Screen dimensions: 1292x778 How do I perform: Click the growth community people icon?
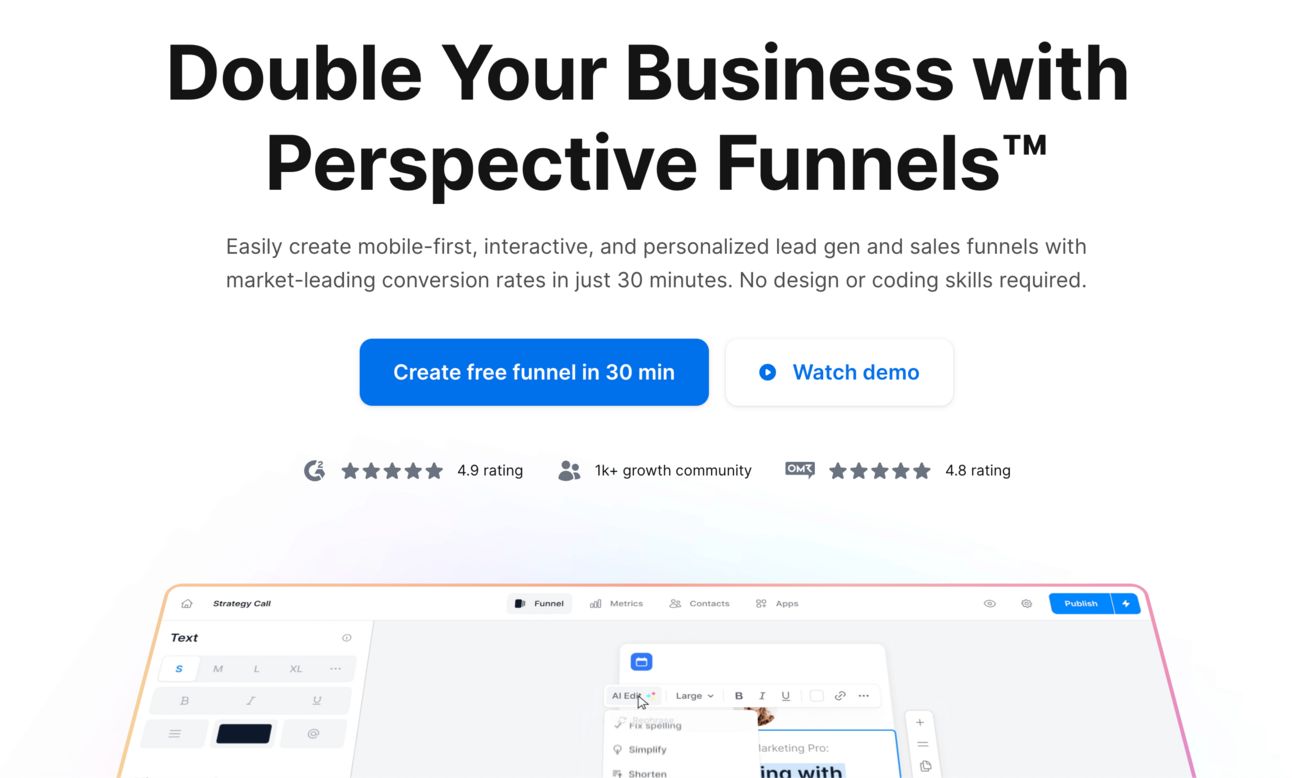(569, 470)
